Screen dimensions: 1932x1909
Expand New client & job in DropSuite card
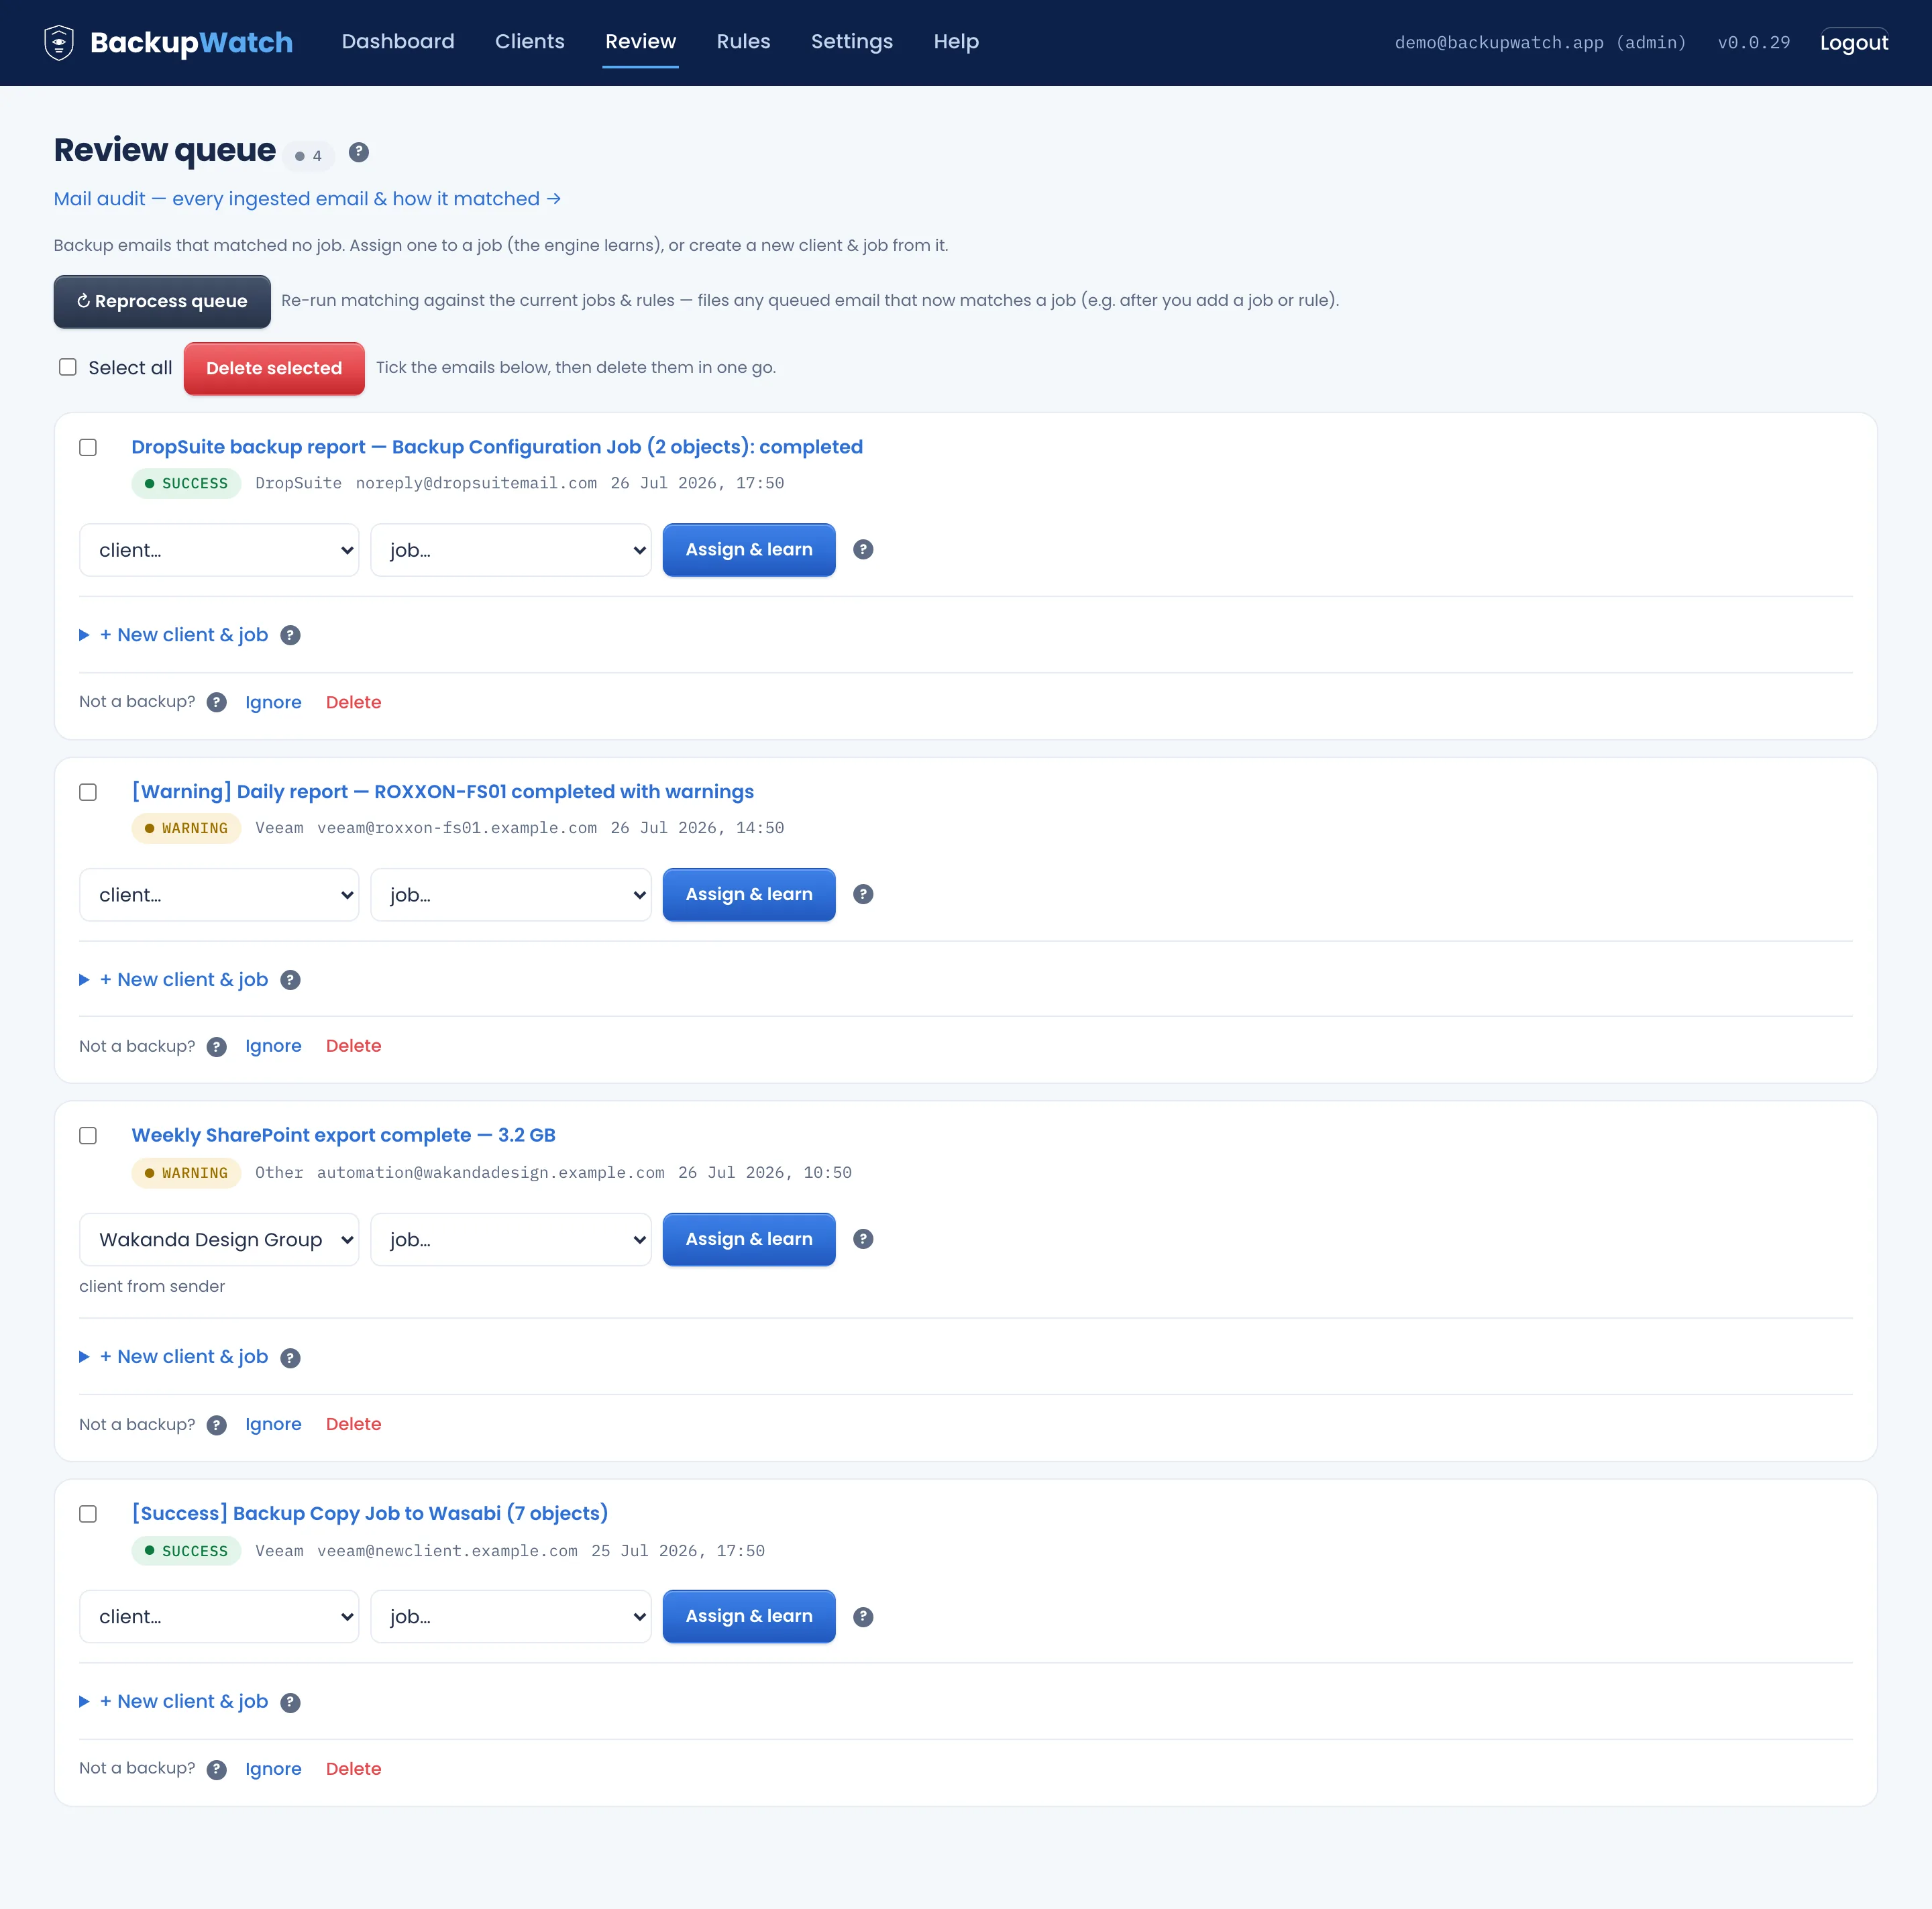point(174,635)
